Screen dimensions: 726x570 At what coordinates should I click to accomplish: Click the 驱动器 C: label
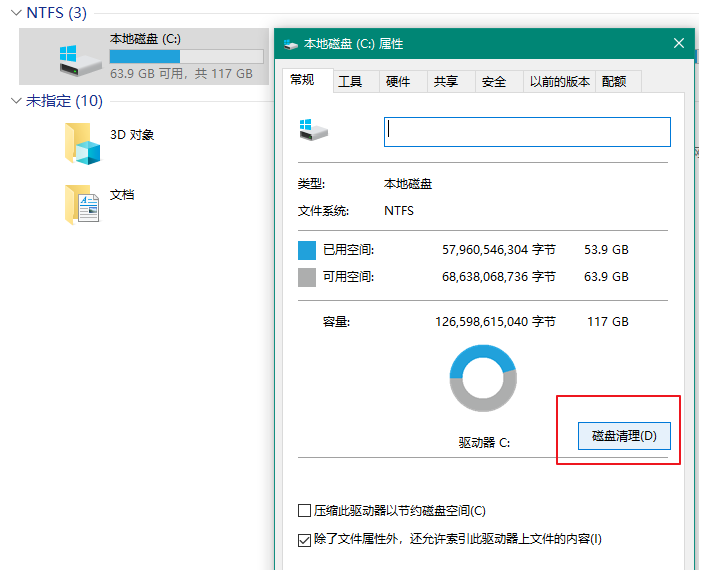[x=484, y=443]
